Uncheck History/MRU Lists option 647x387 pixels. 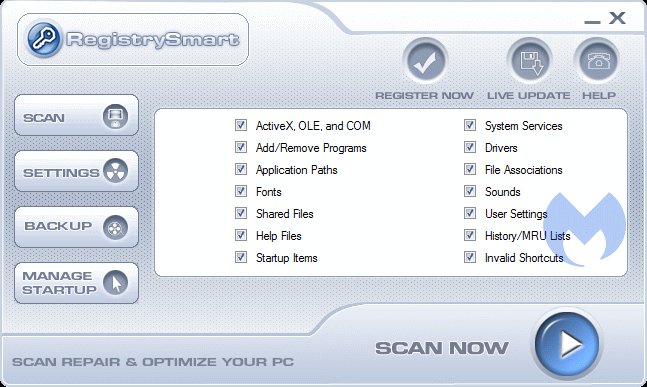tap(470, 235)
